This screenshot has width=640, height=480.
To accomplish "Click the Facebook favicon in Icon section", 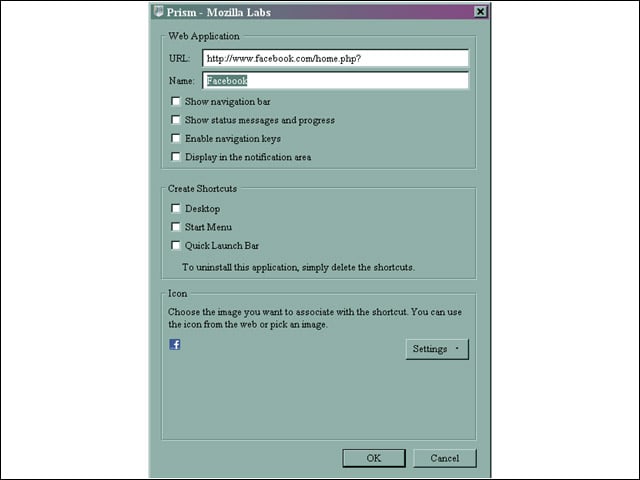I will tap(175, 344).
